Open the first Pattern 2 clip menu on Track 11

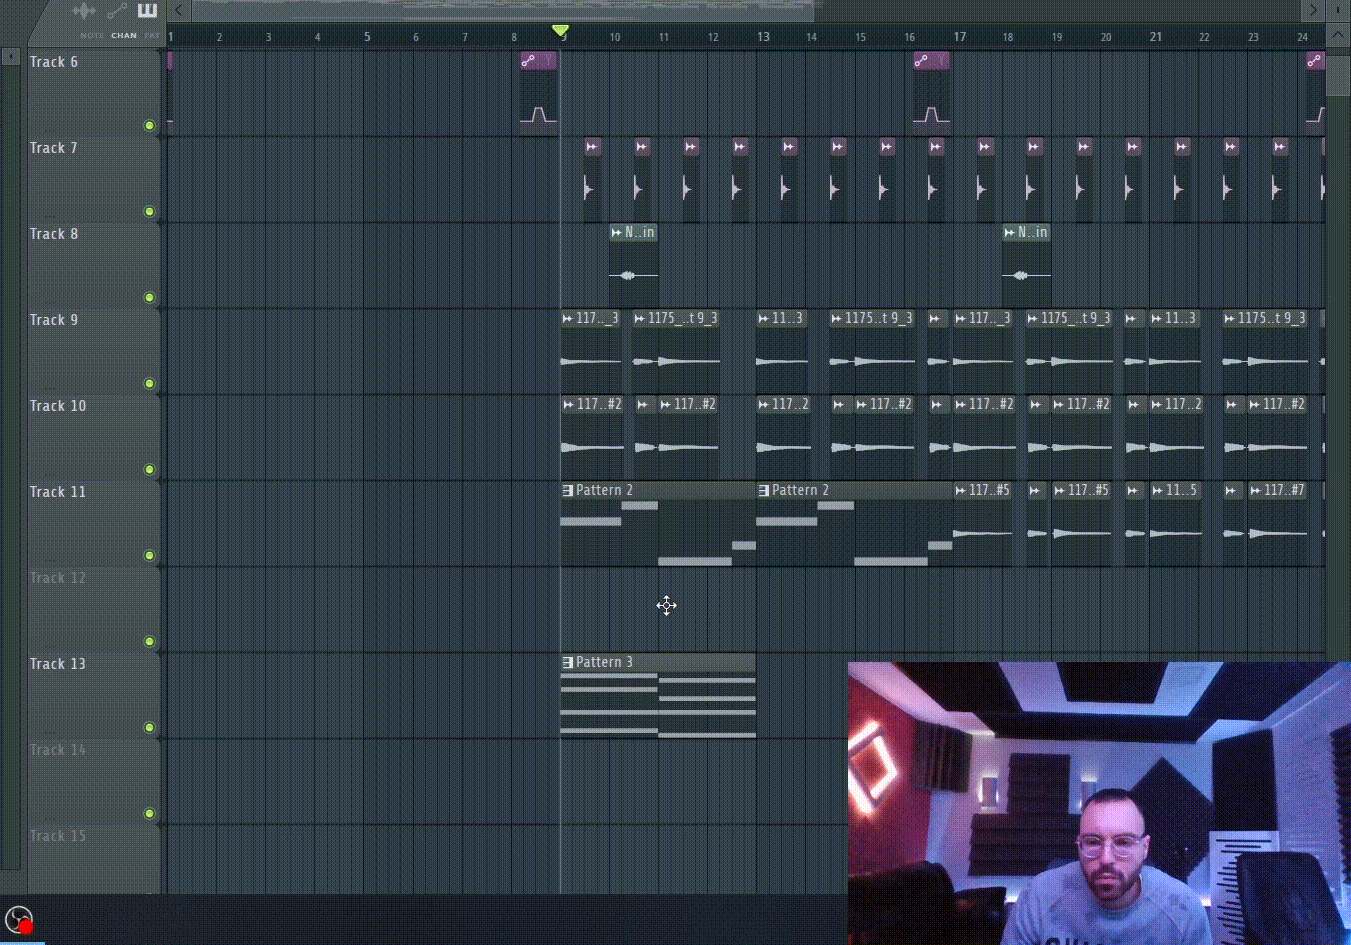coord(568,490)
